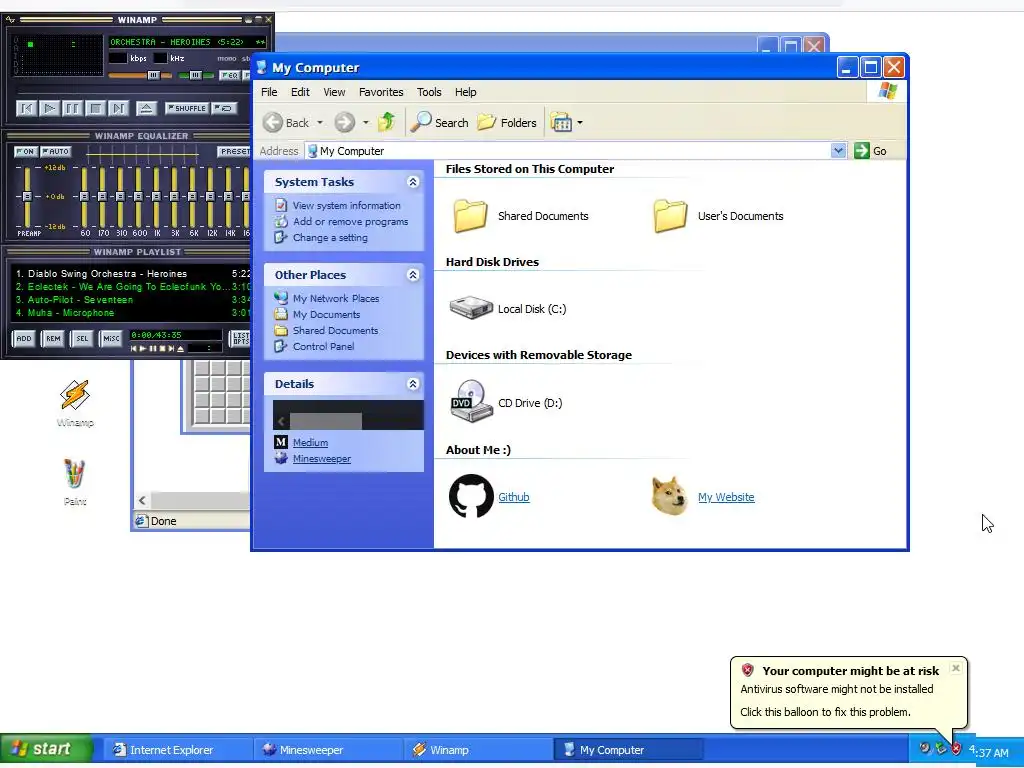Close antivirus warning balloon
Screen dimensions: 1024x768
[x=955, y=668]
